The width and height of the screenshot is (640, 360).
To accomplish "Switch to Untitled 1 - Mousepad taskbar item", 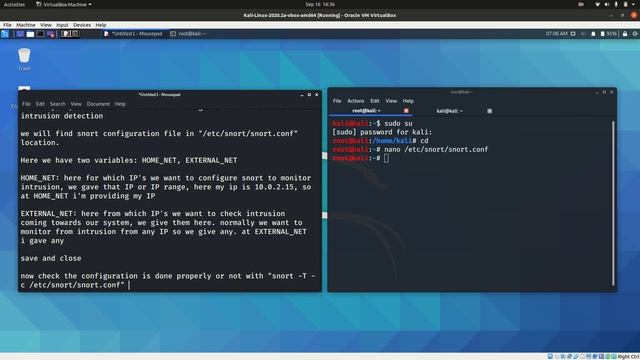I will [x=133, y=34].
